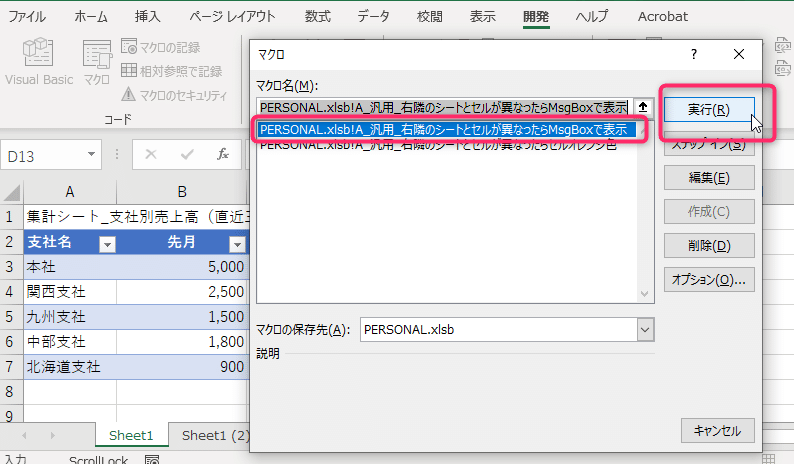Image resolution: width=794 pixels, height=464 pixels.
Task: Switch to the ホーム tab
Action: tap(91, 17)
